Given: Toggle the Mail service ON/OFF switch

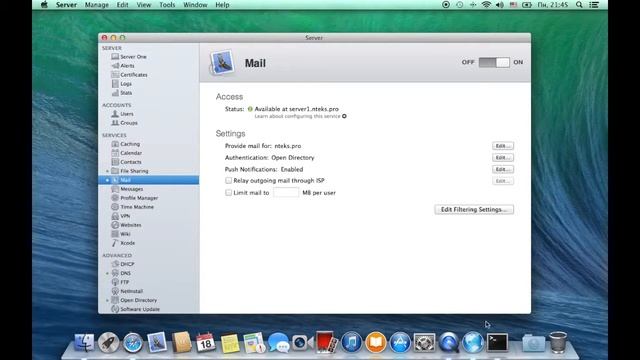Looking at the screenshot, I should point(494,62).
